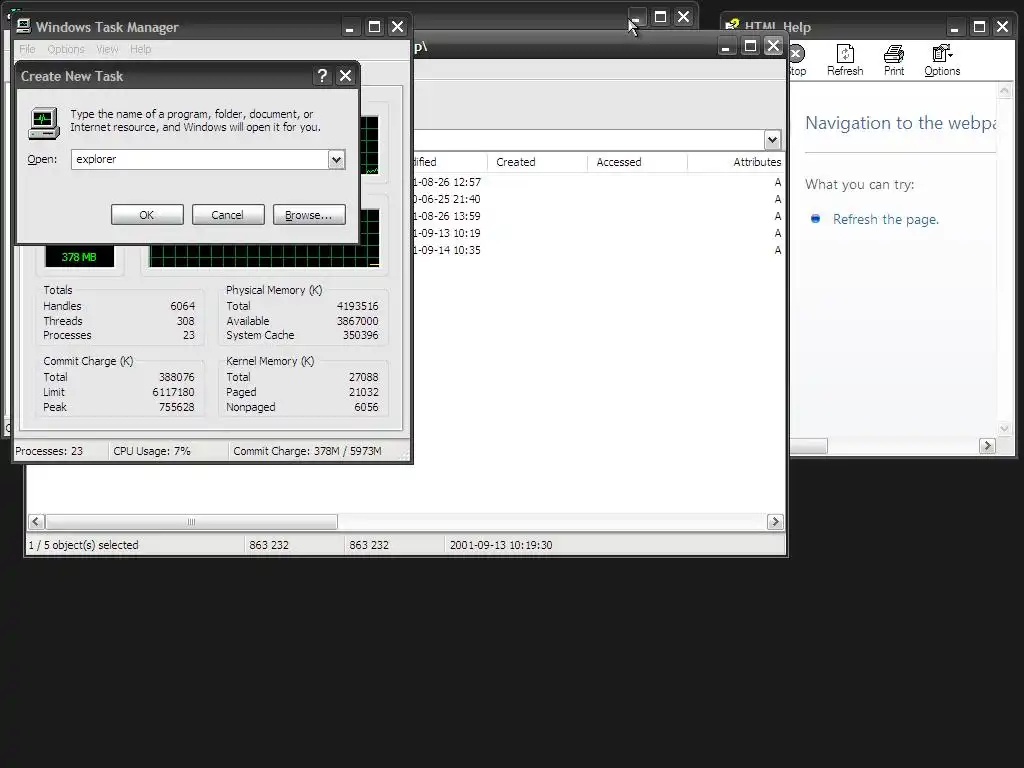The width and height of the screenshot is (1024, 768).
Task: Click the Task Manager title bar icon
Action: point(24,26)
